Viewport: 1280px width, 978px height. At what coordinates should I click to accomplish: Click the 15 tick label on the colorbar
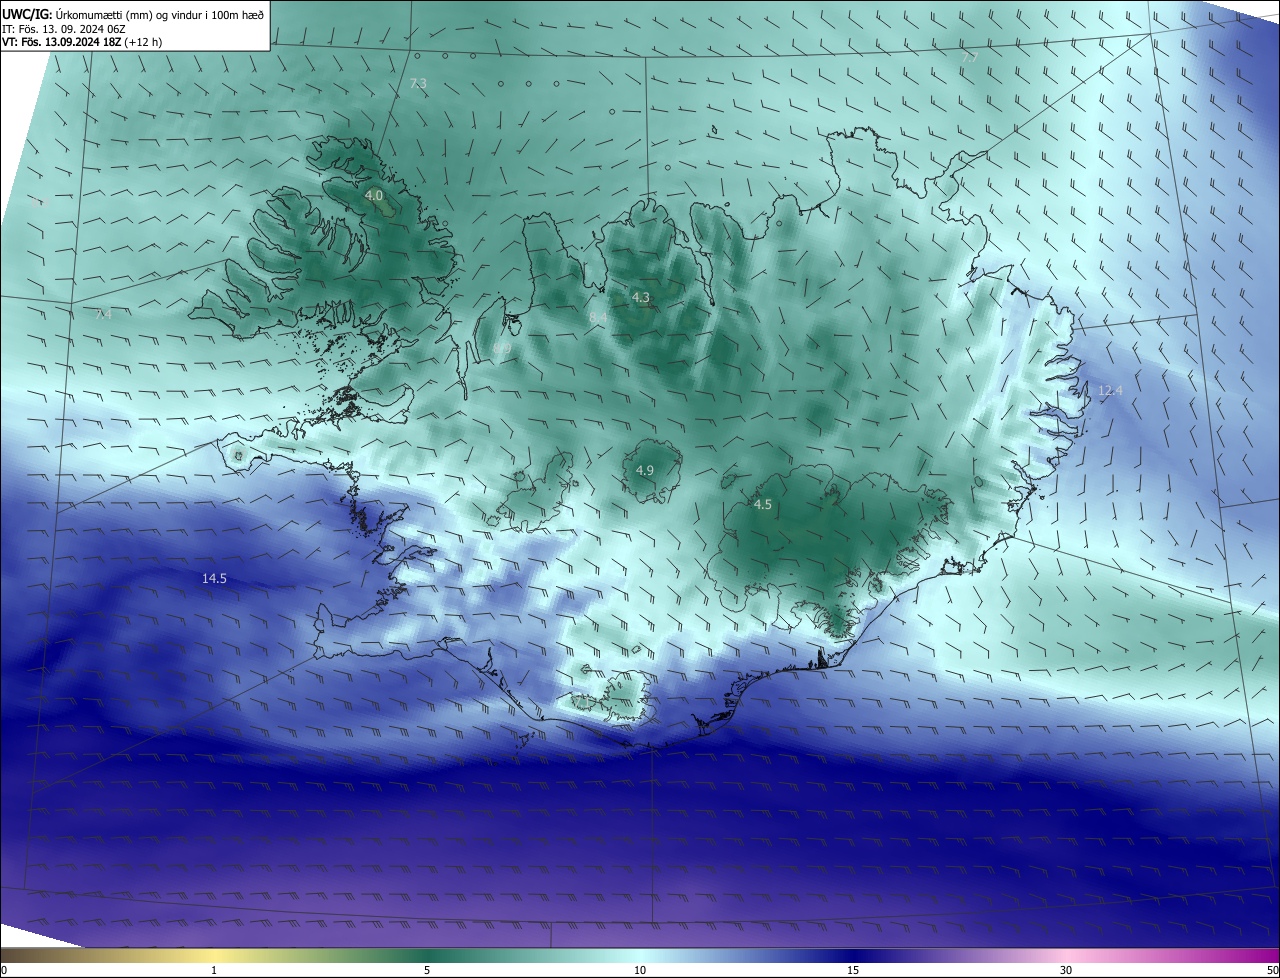click(853, 970)
